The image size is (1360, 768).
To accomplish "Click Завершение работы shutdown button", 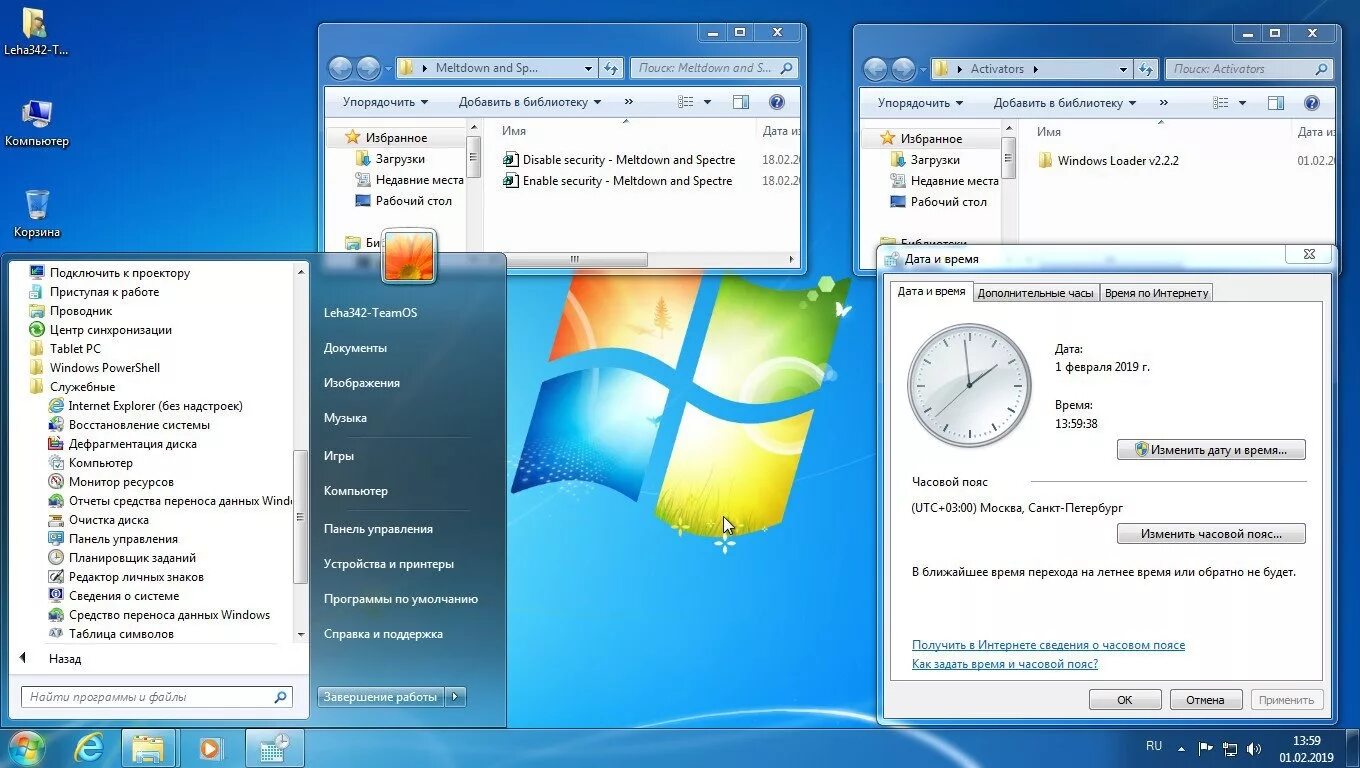I will [x=381, y=697].
